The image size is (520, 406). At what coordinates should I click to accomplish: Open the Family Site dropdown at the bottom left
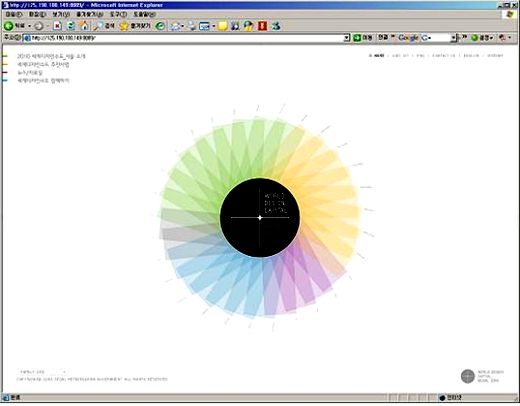point(42,372)
